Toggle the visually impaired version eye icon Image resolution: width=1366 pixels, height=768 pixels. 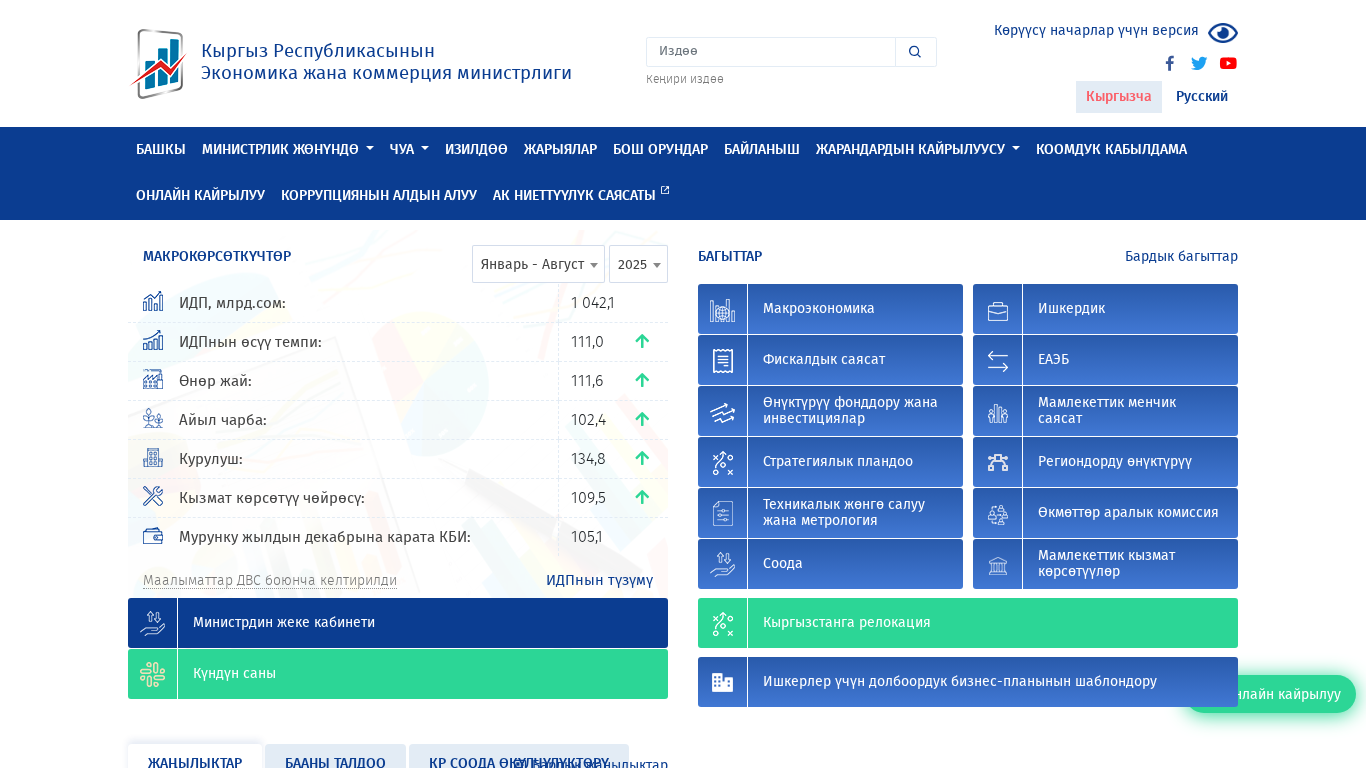[x=1222, y=33]
